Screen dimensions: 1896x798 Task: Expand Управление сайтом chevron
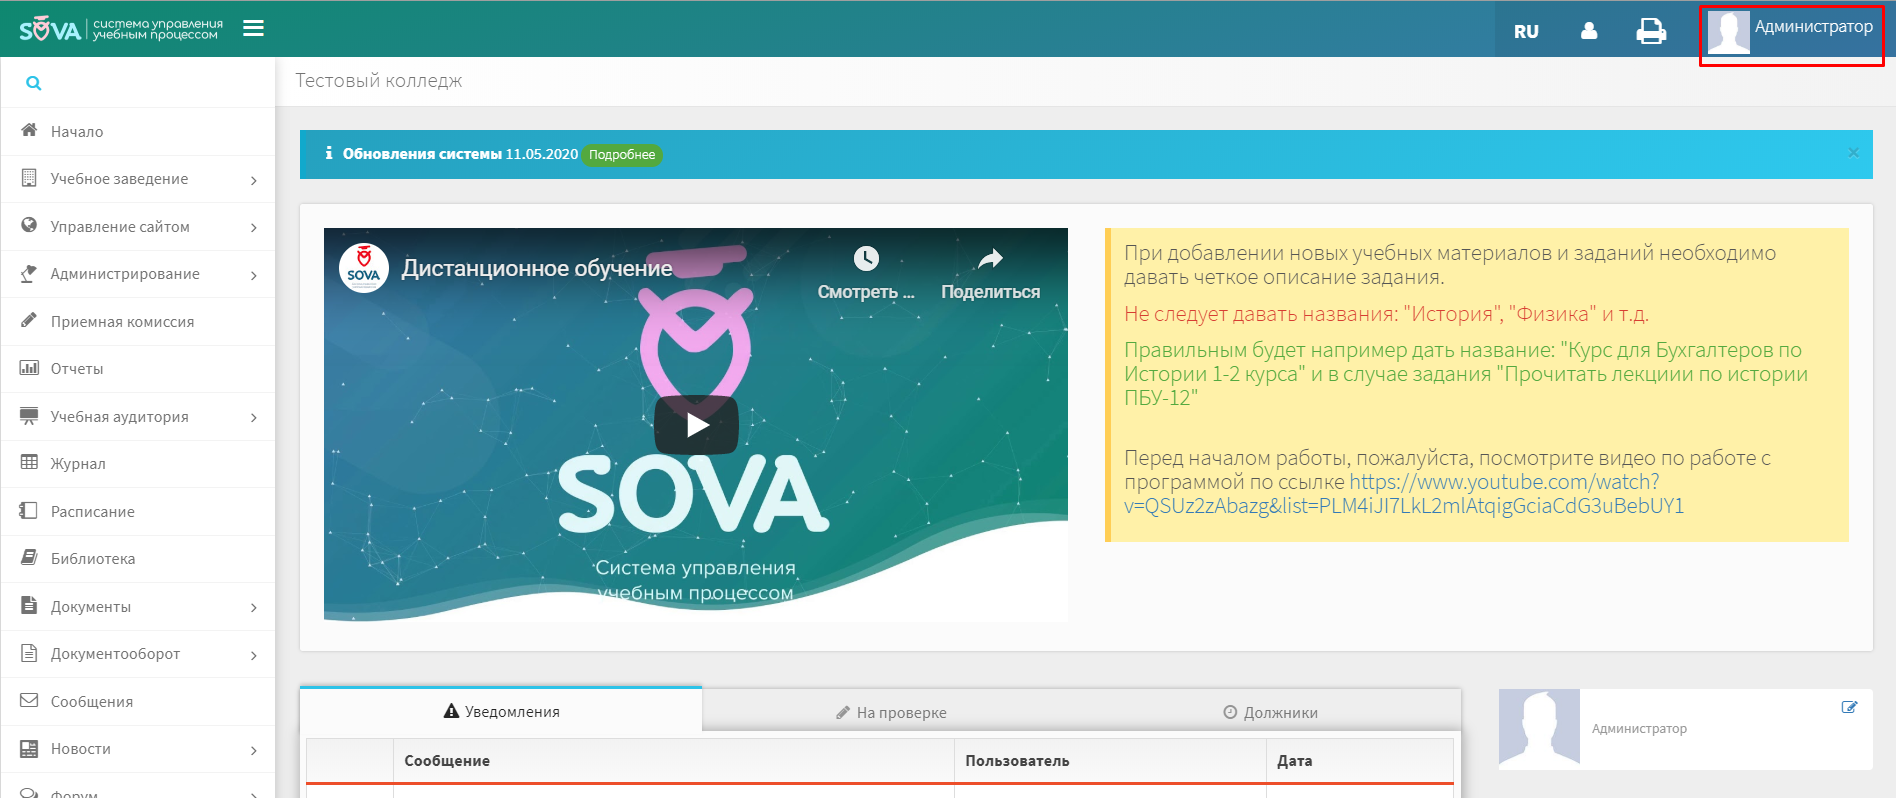254,228
